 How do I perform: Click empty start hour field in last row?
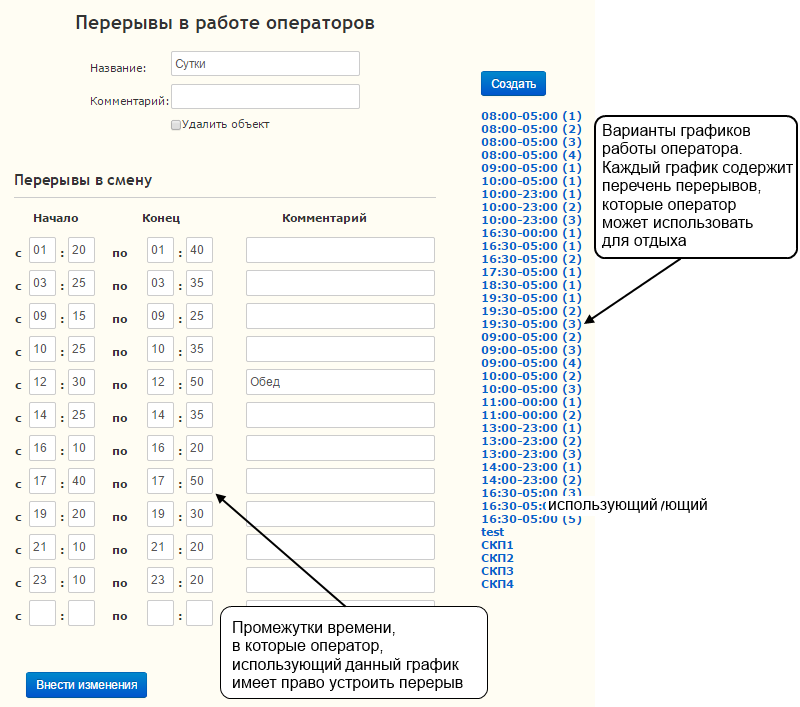pyautogui.click(x=42, y=613)
